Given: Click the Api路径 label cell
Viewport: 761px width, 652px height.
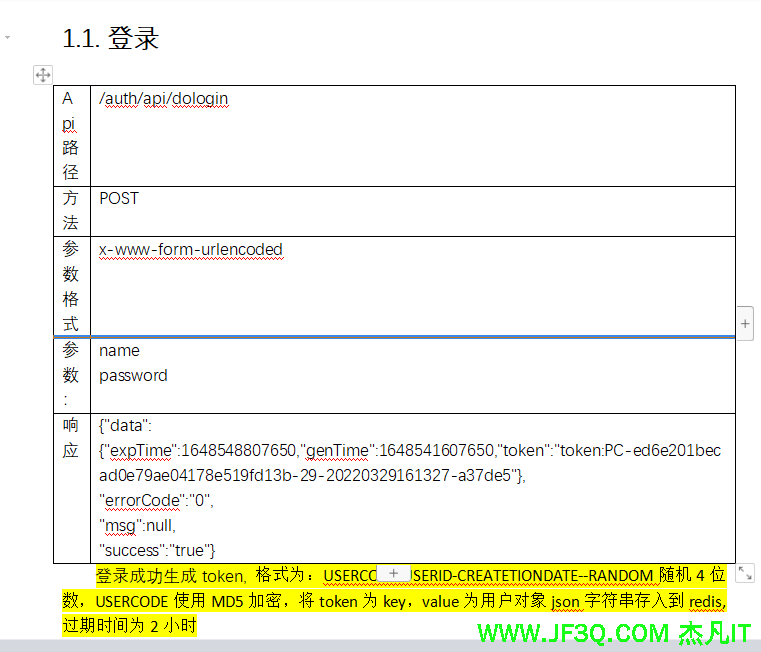Looking at the screenshot, I should 69,135.
